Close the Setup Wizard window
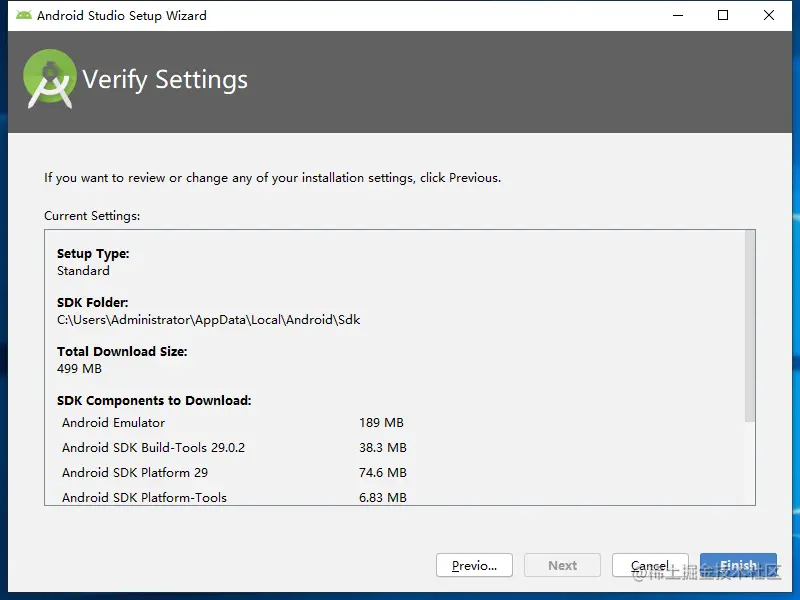 click(x=768, y=15)
